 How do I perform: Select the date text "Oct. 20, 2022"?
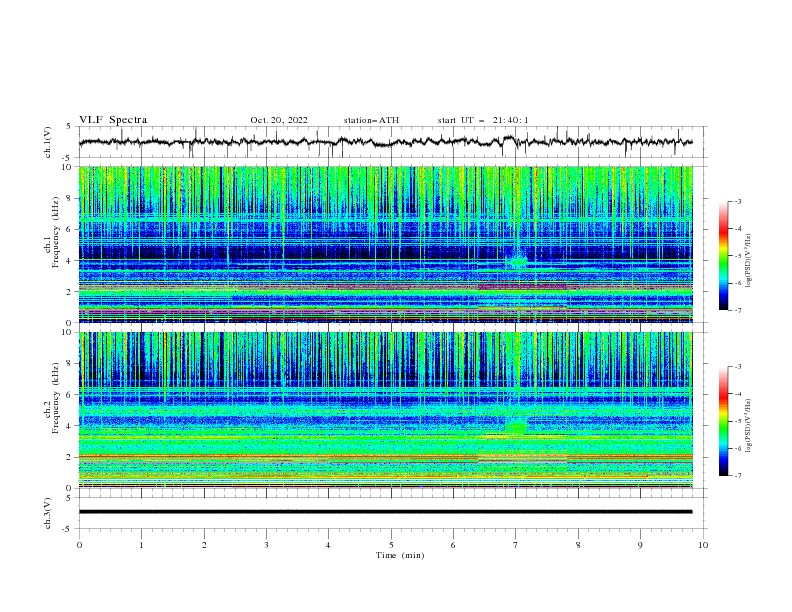279,120
